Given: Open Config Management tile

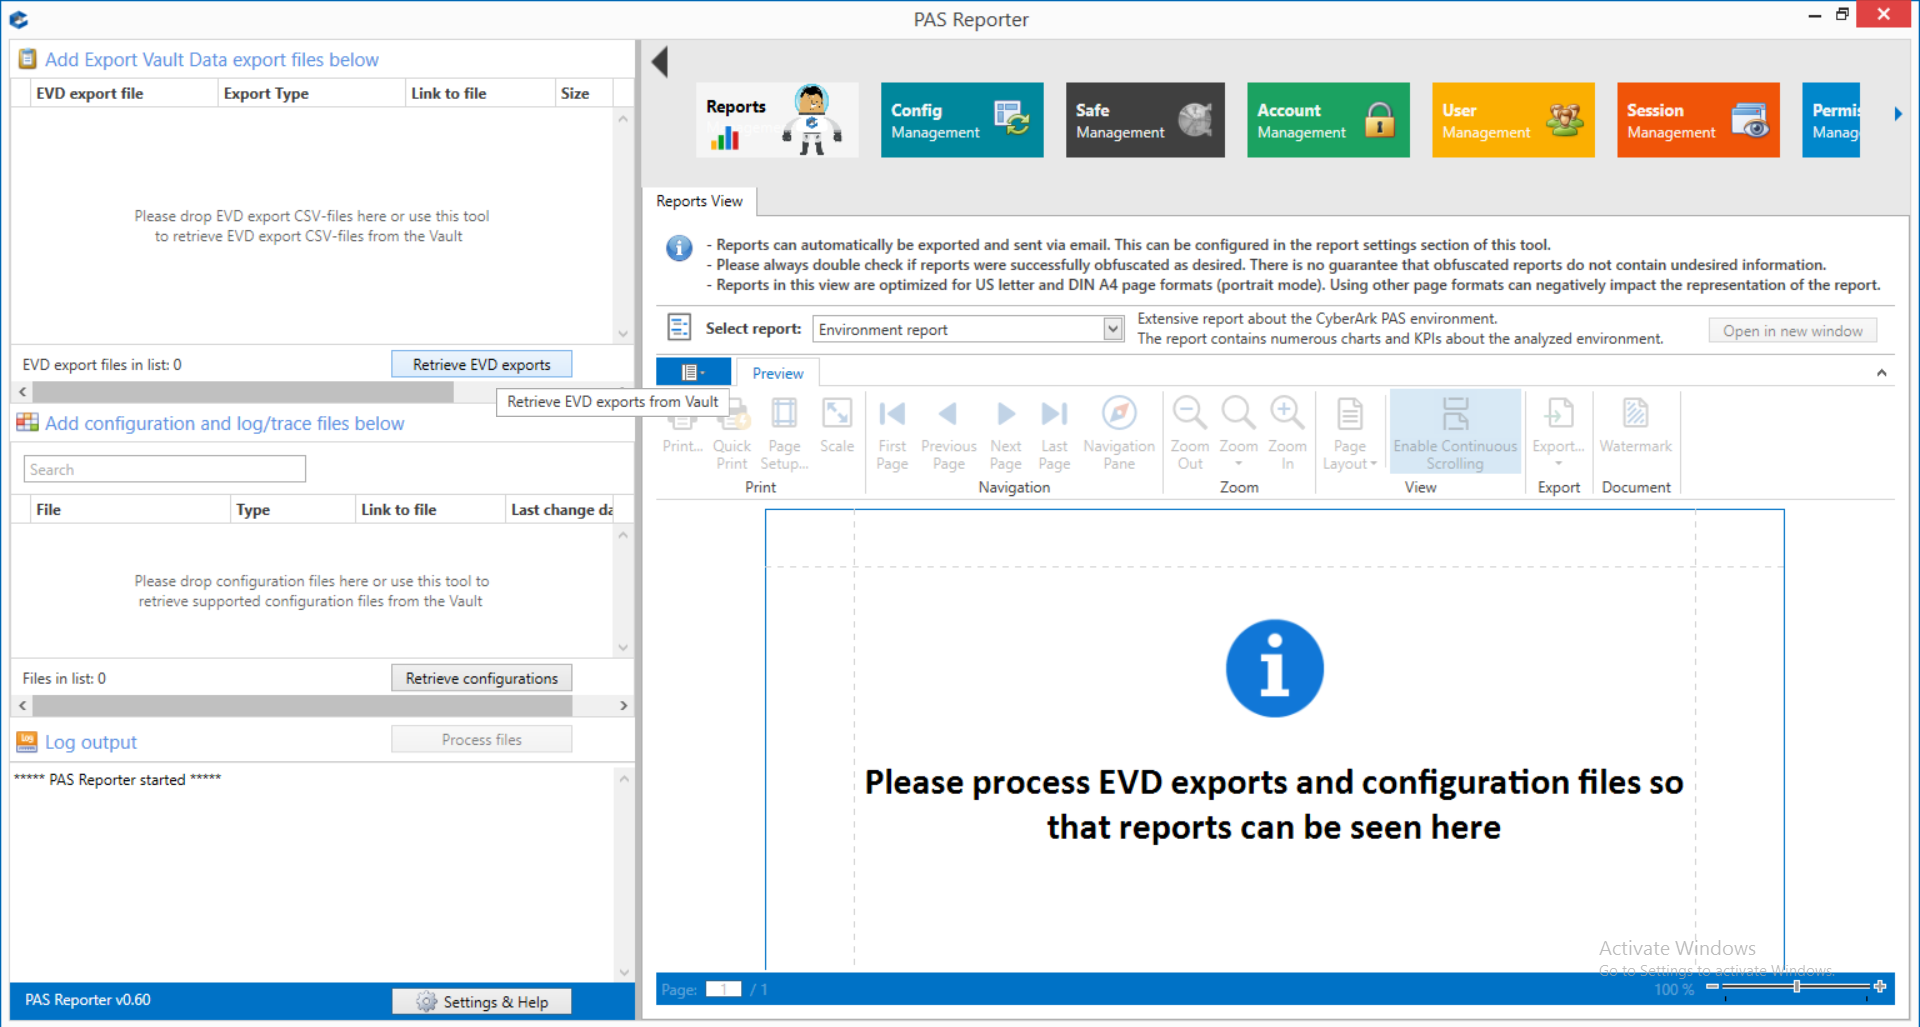Looking at the screenshot, I should click(962, 120).
